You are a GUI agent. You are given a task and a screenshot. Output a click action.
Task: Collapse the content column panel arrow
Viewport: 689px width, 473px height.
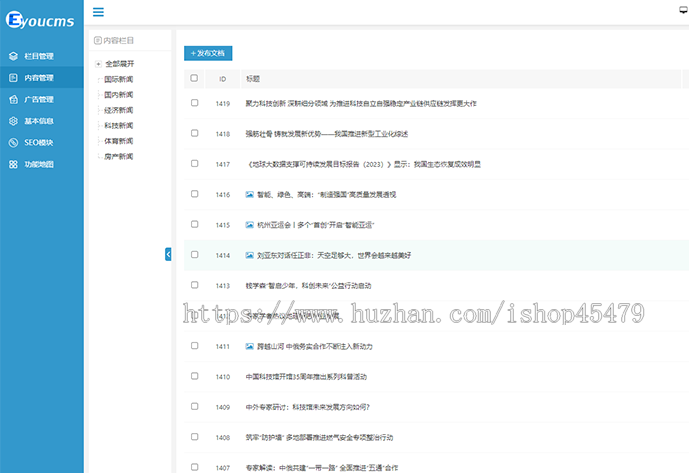coord(168,254)
